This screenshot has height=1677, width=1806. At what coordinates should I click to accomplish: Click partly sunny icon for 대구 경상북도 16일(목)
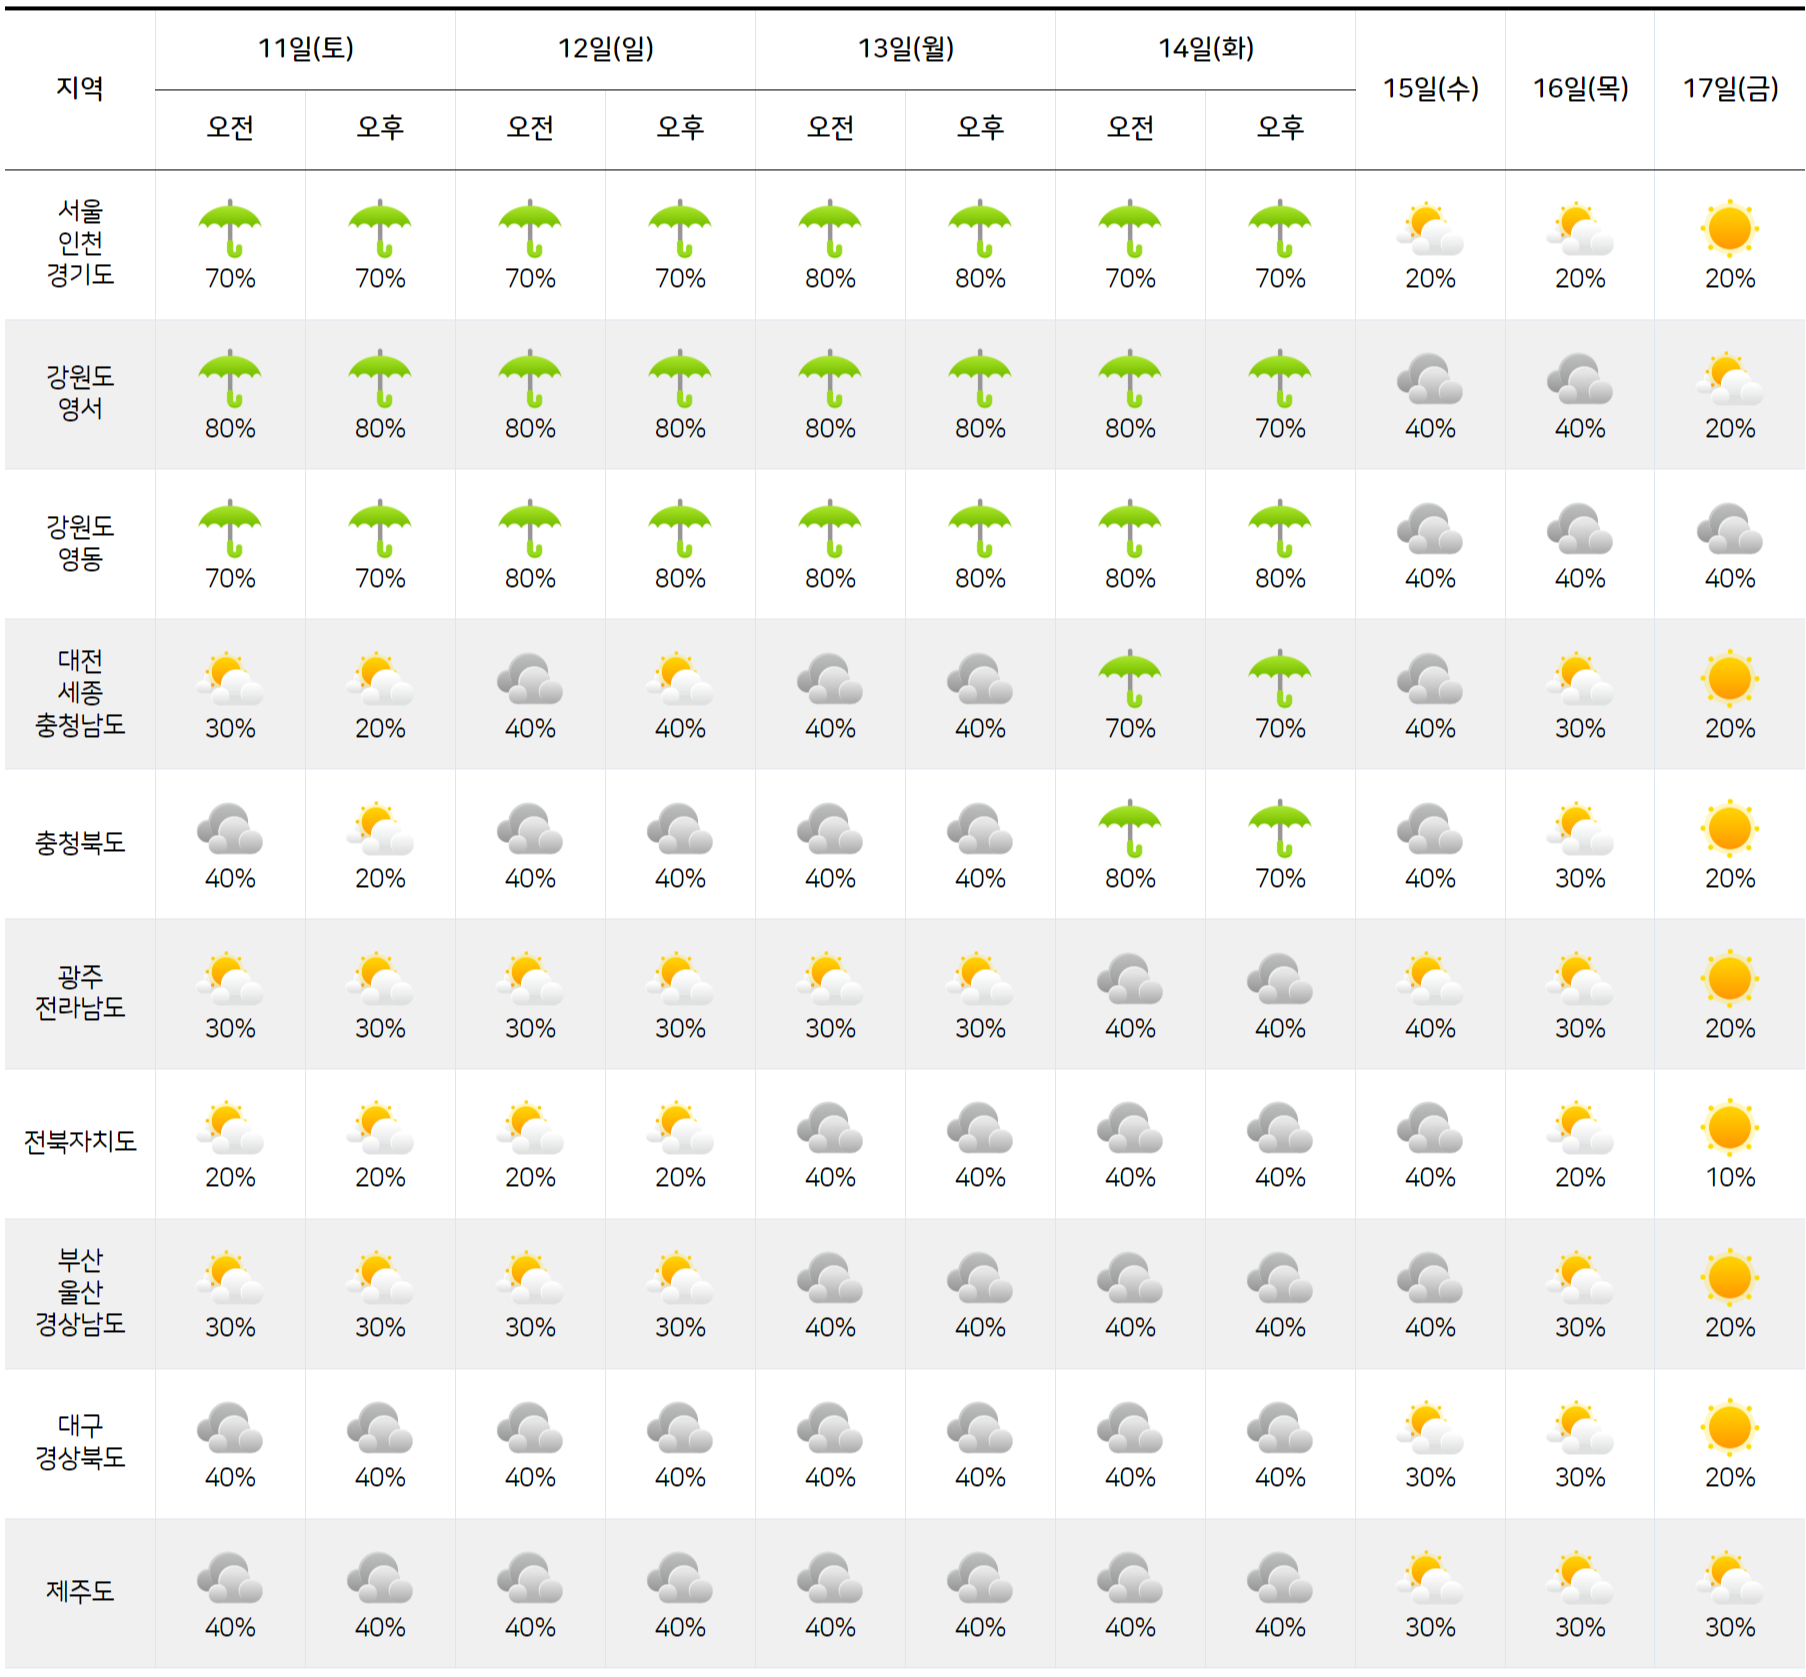click(1580, 1428)
